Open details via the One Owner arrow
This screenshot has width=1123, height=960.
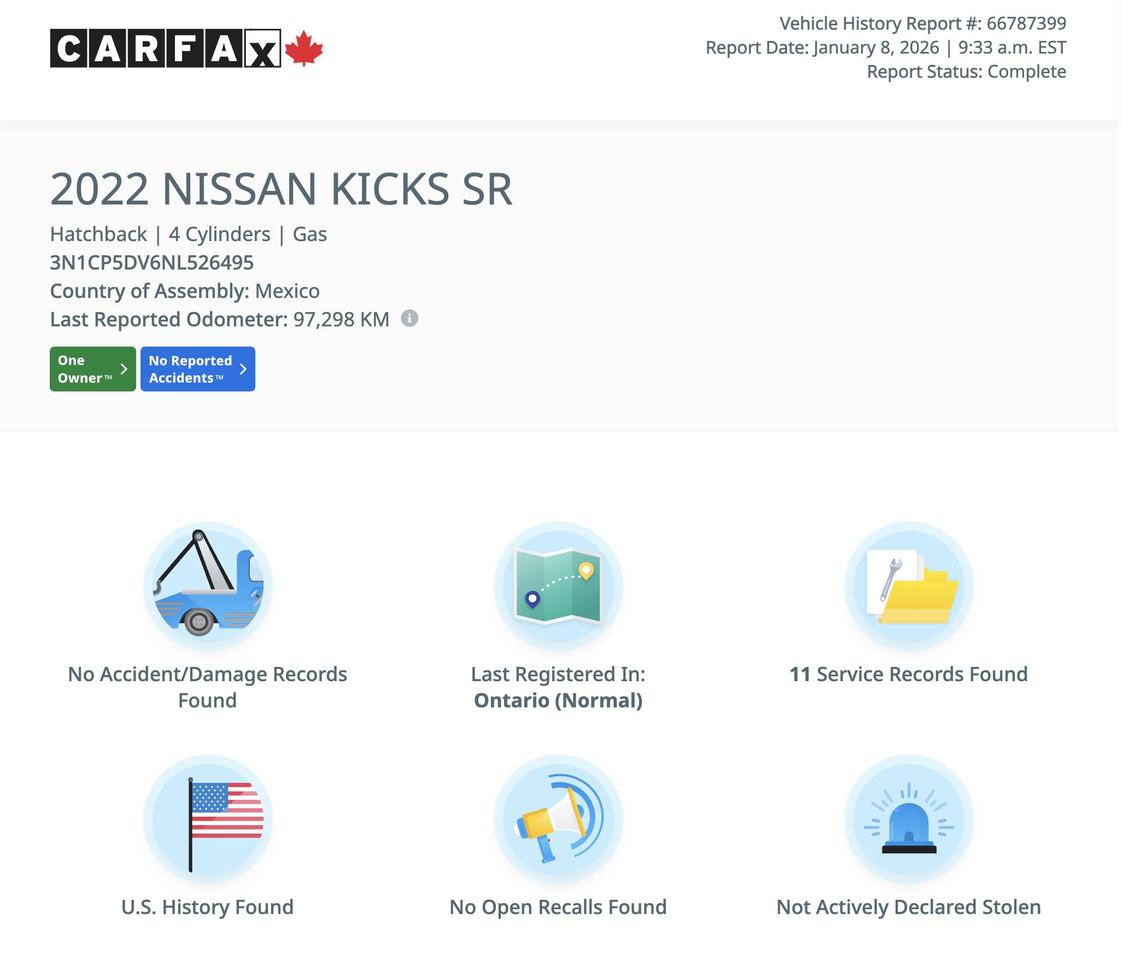124,368
